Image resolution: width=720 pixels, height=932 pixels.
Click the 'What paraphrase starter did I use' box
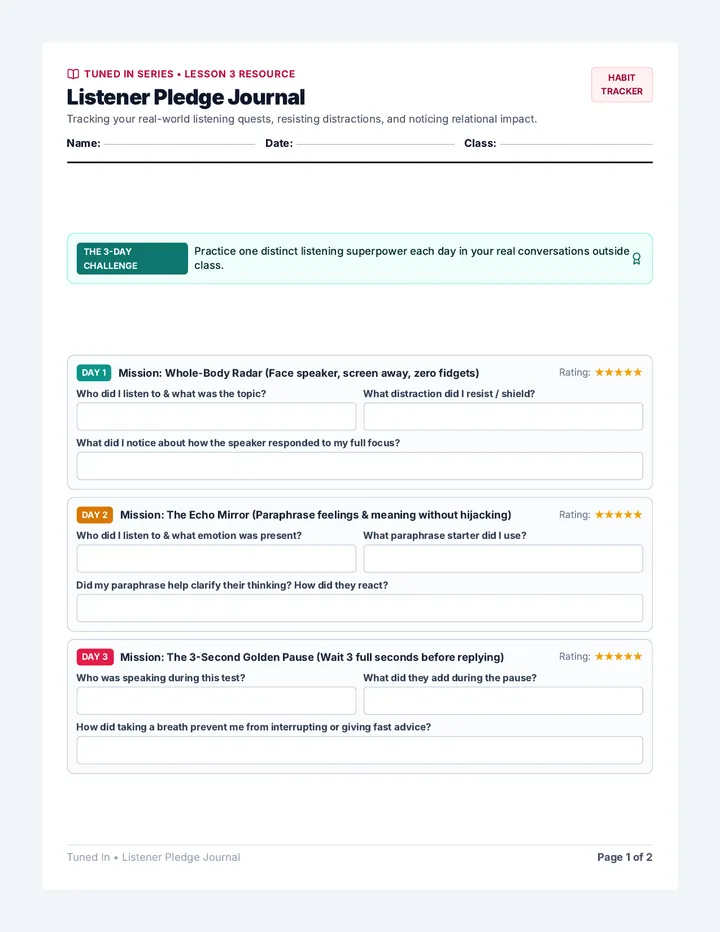503,558
